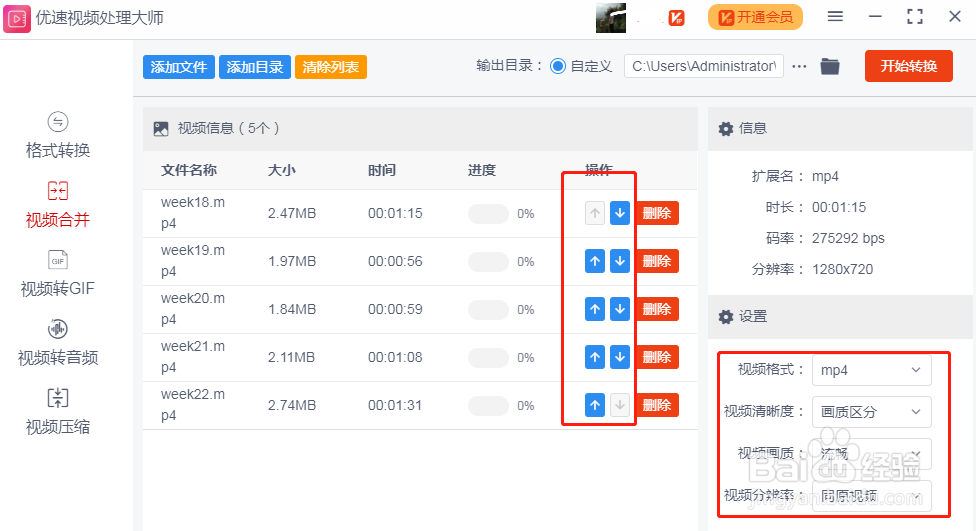Click the progress bar for week22.mp4
The width and height of the screenshot is (976, 531).
pyautogui.click(x=489, y=406)
